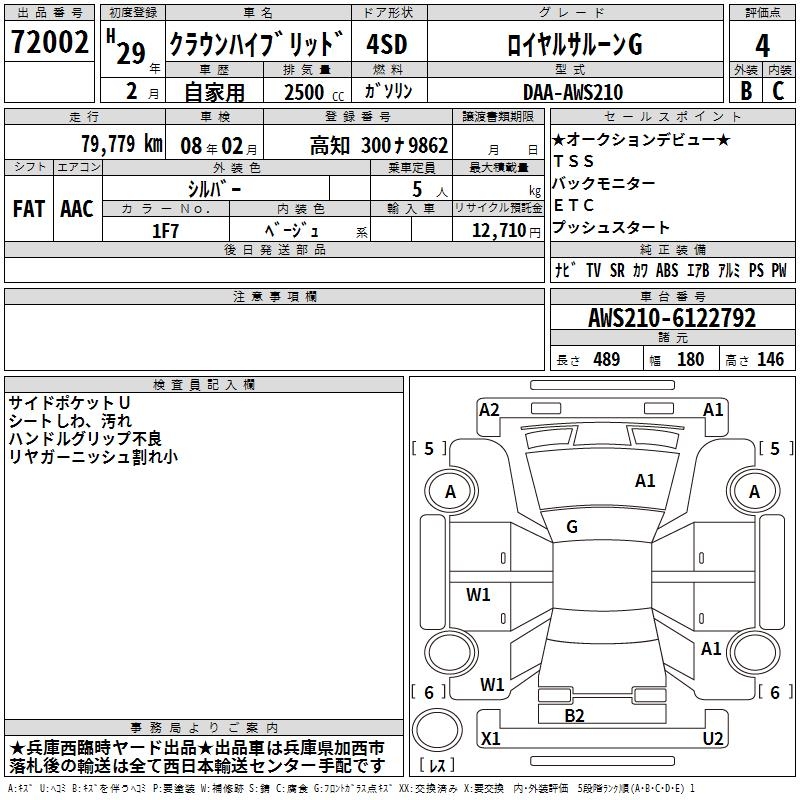Click the プッシュスタート sales point line
The image size is (800, 800).
click(611, 228)
